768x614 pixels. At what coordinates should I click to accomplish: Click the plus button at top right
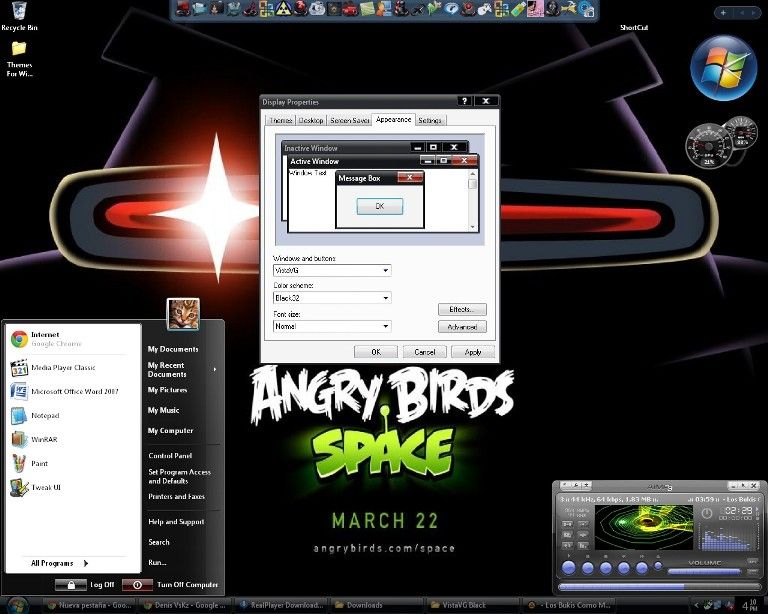point(723,13)
